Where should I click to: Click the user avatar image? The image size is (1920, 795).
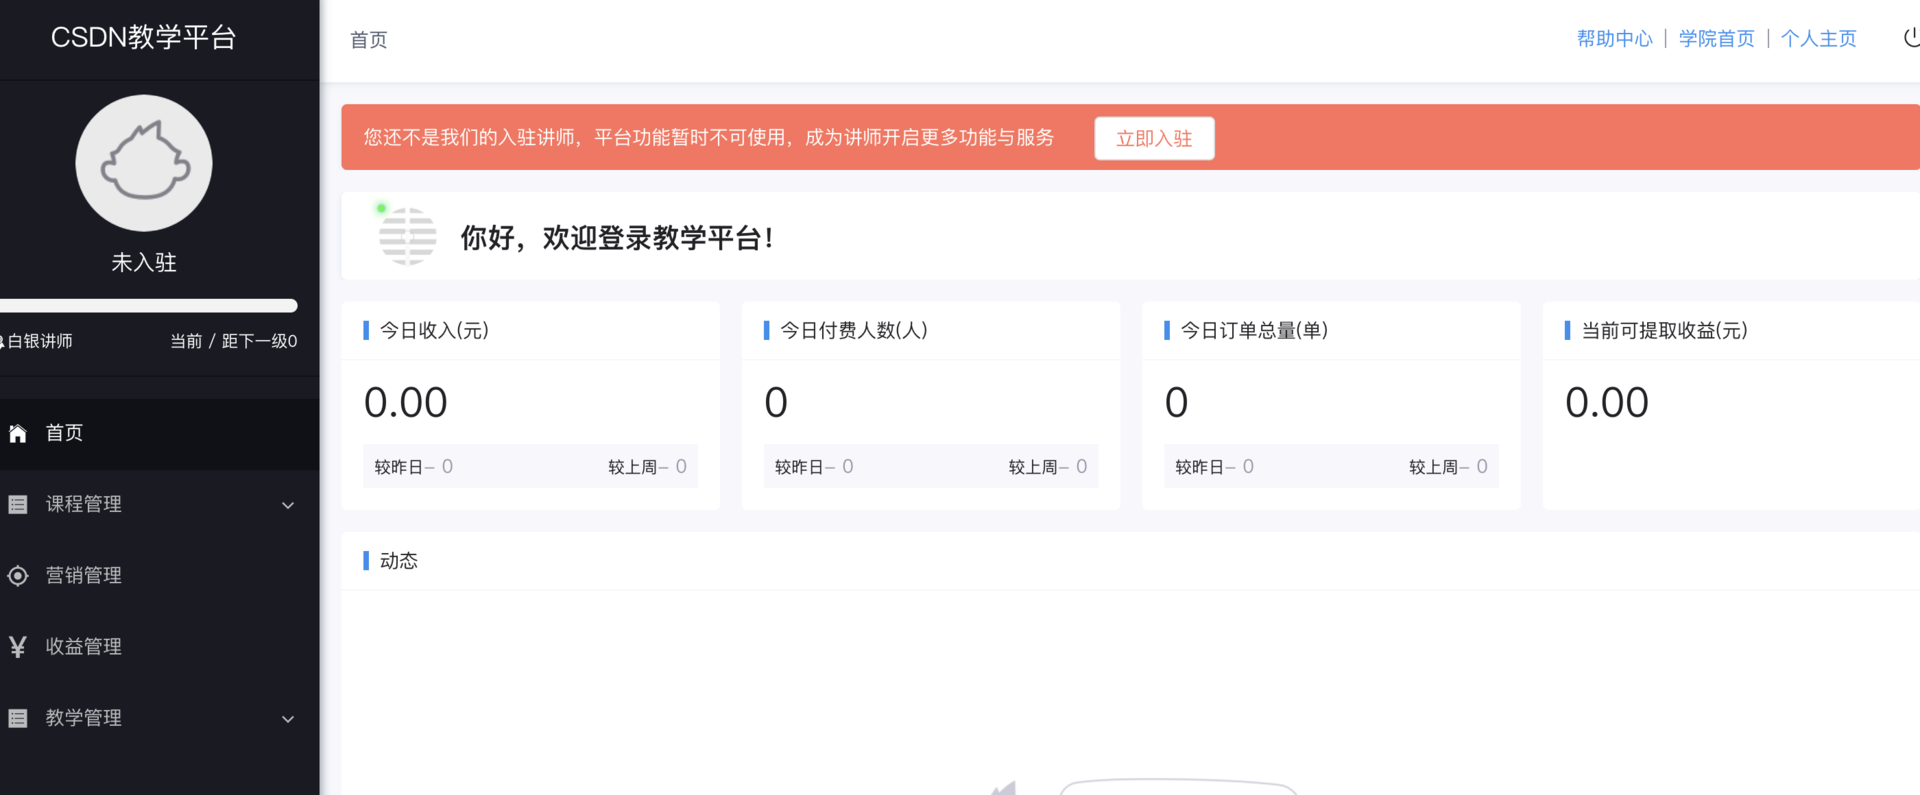coord(144,163)
